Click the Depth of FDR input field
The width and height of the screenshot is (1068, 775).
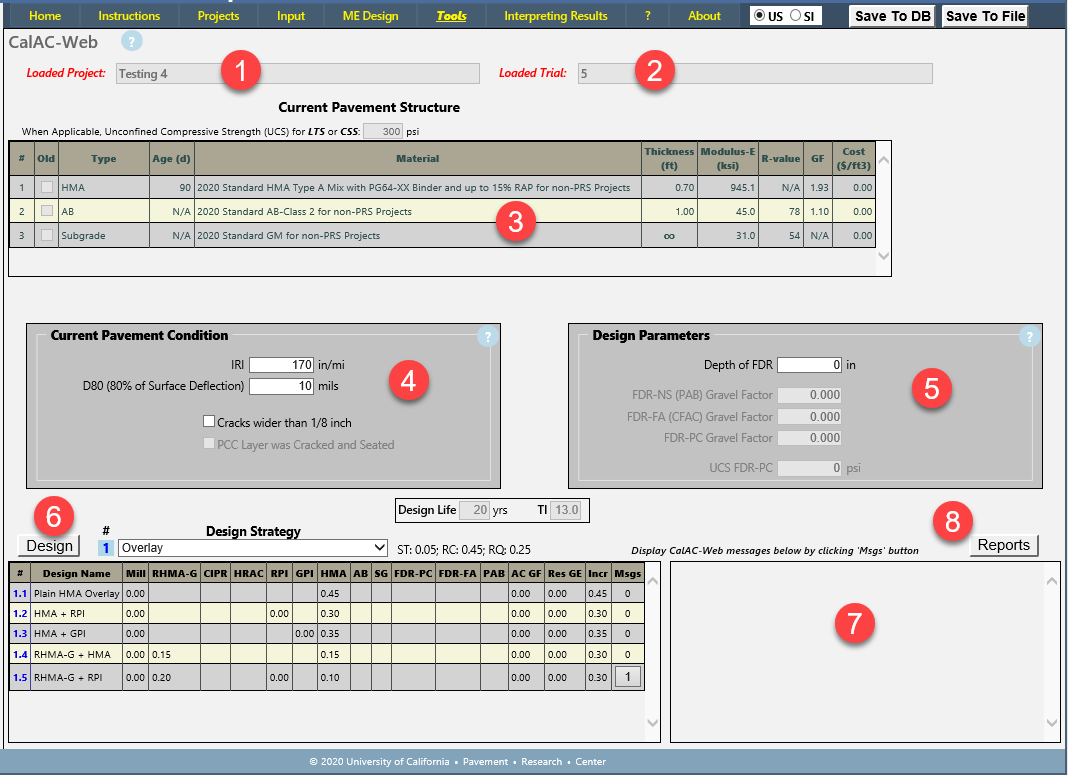click(x=809, y=366)
